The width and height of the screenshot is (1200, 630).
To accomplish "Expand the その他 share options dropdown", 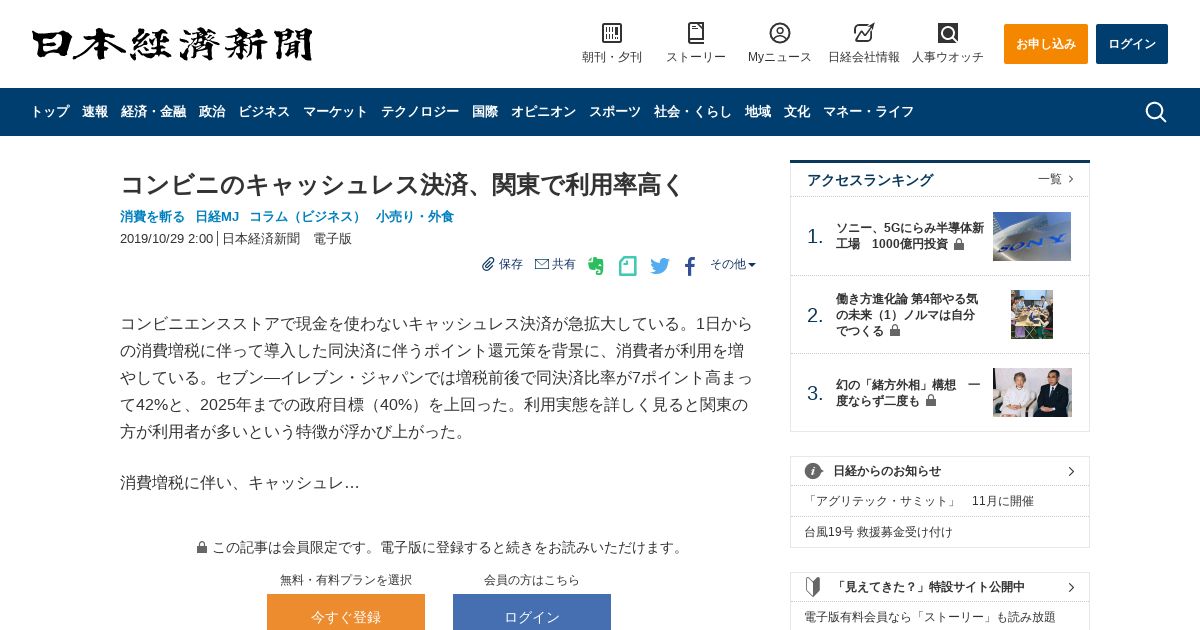I will point(733,264).
